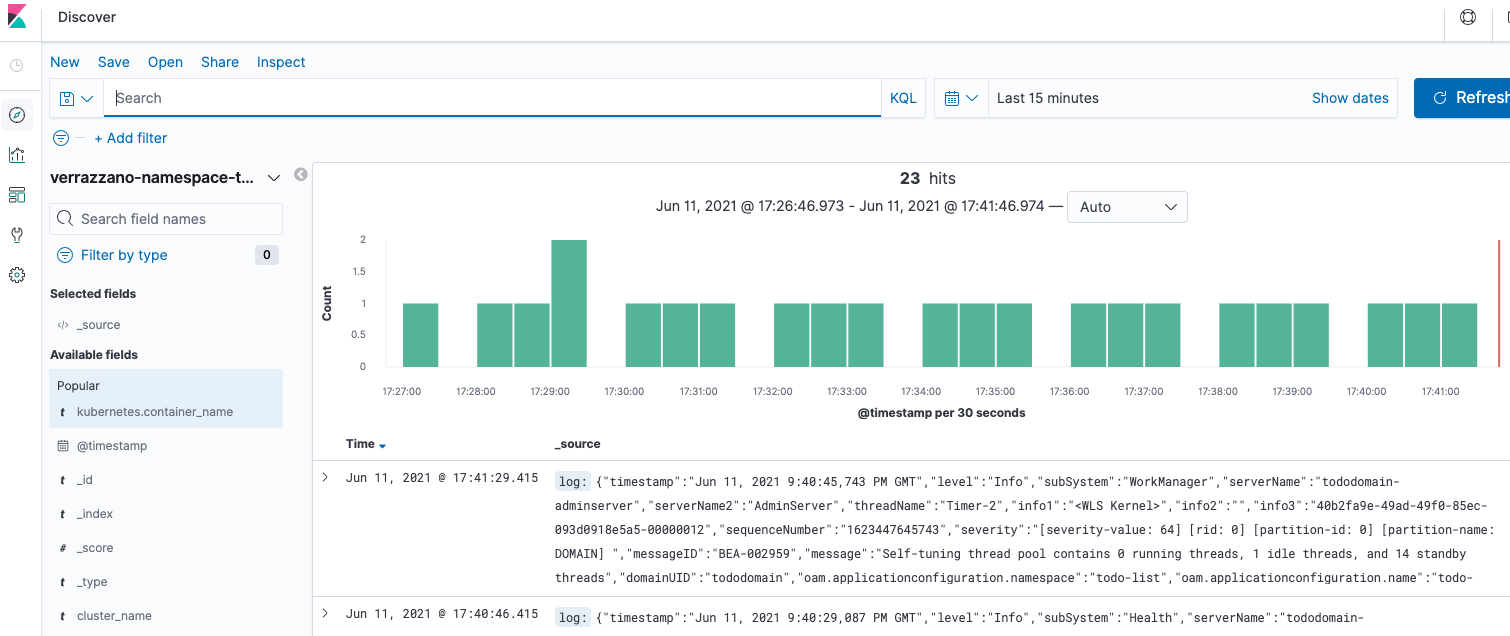This screenshot has height=636, width=1510.
Task: Open Discover via compass sidebar icon
Action: coord(17,115)
